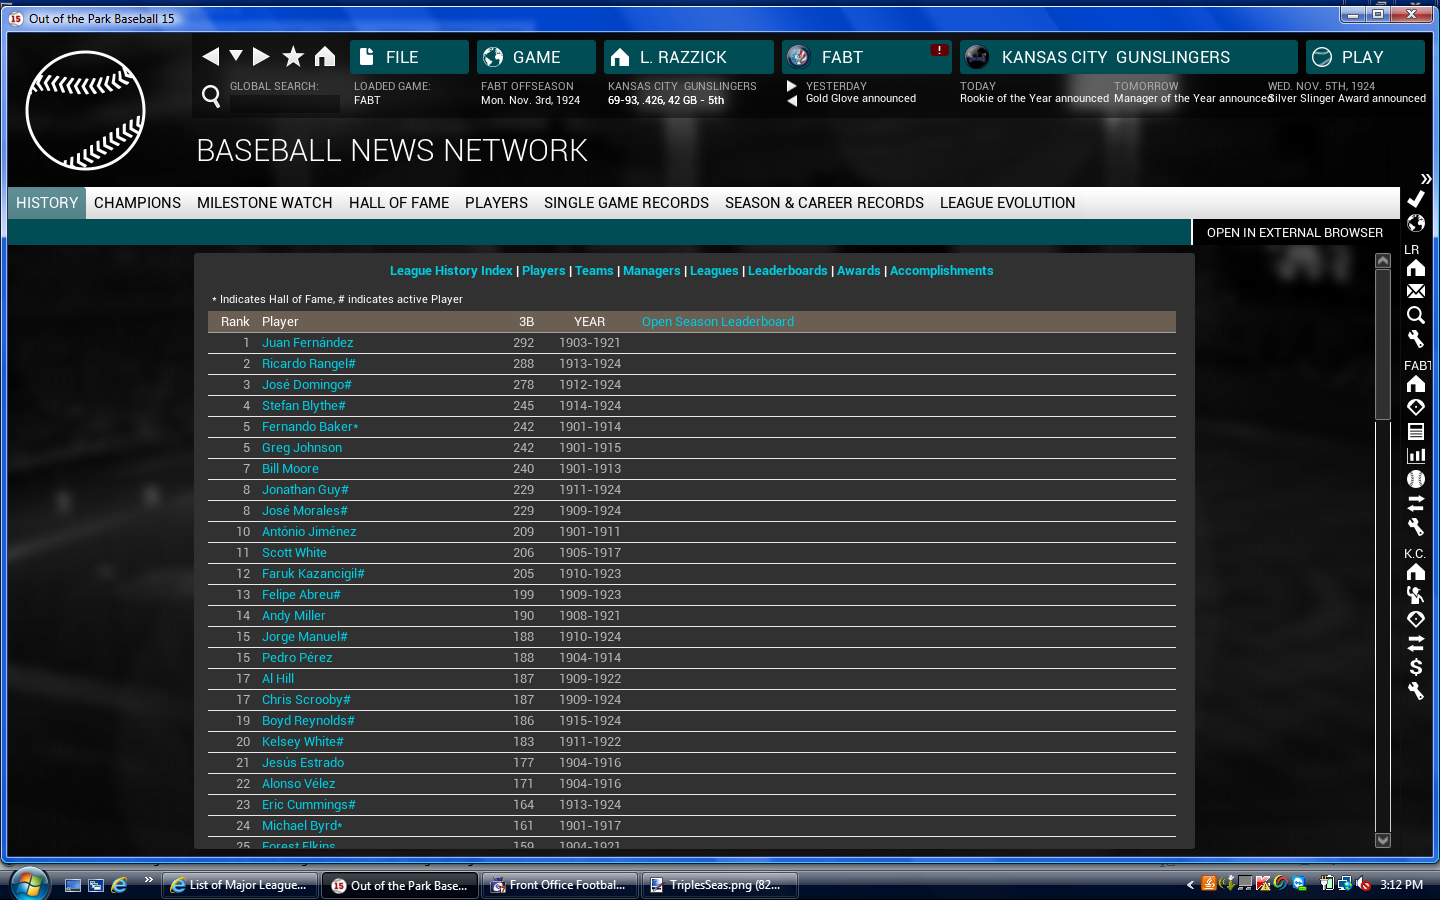
Task: Open the FILE menu
Action: tap(409, 57)
